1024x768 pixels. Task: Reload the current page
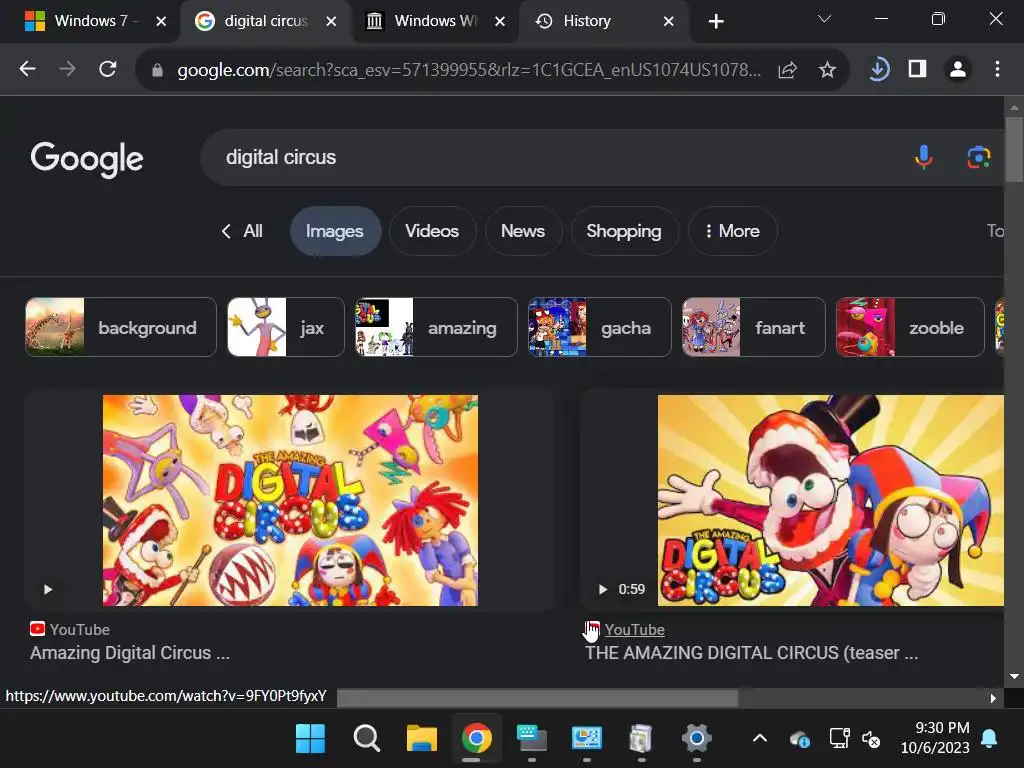click(x=108, y=69)
